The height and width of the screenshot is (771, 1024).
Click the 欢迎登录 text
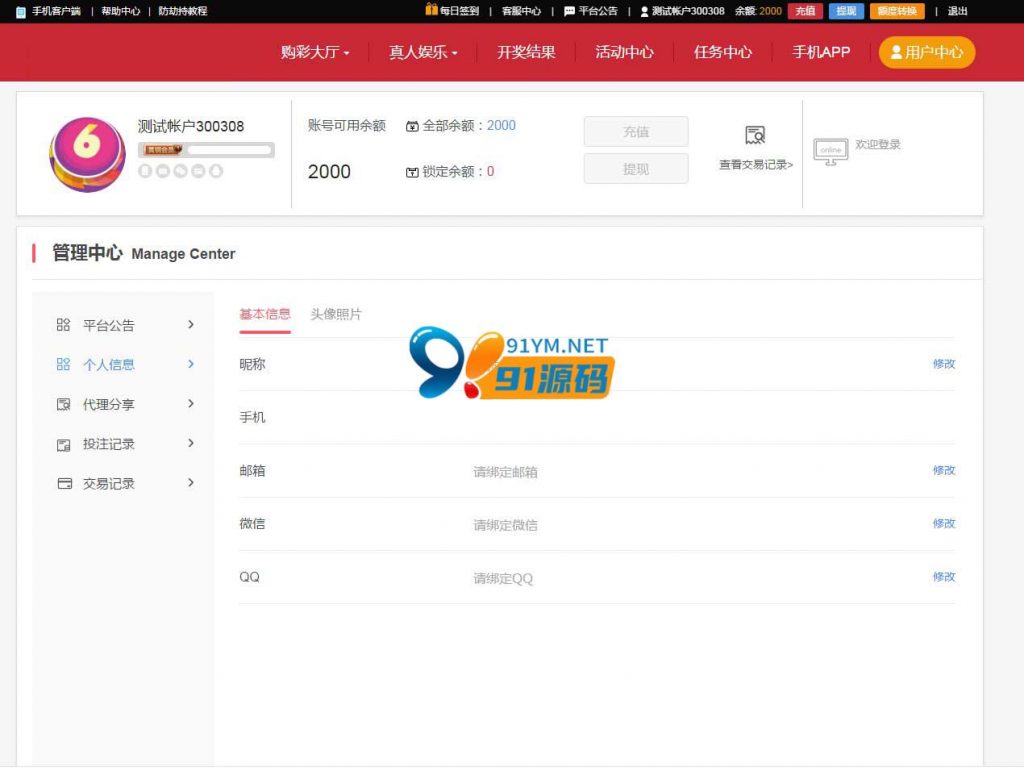coord(878,144)
